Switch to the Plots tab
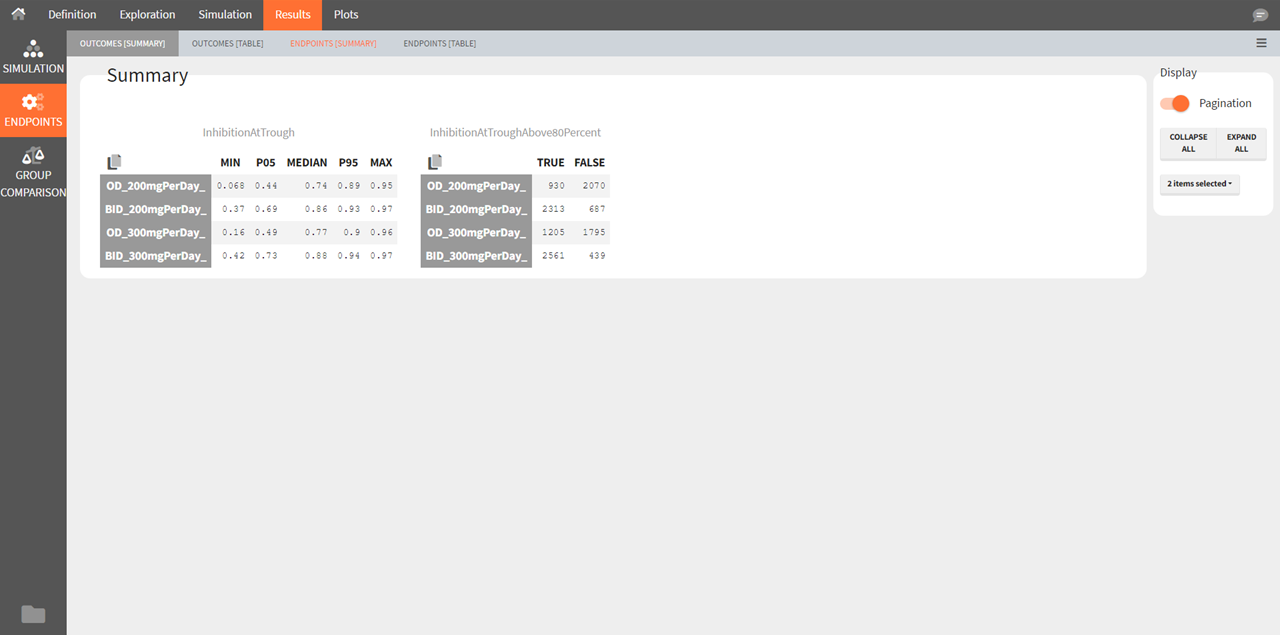Screen dimensions: 1280x635 [346, 15]
